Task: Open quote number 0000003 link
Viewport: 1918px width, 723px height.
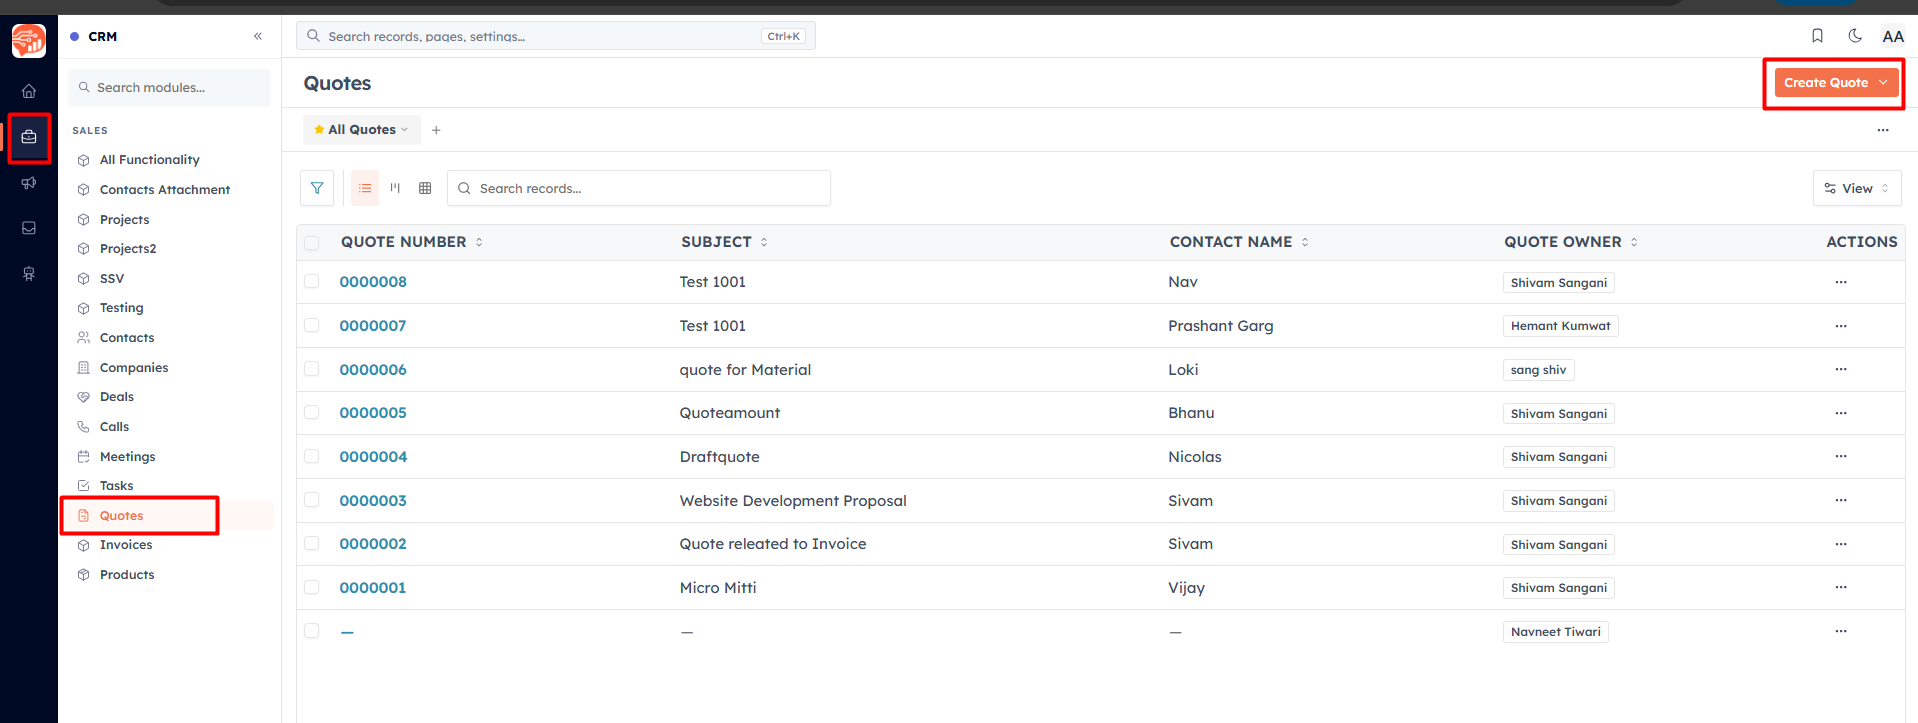Action: tap(373, 501)
